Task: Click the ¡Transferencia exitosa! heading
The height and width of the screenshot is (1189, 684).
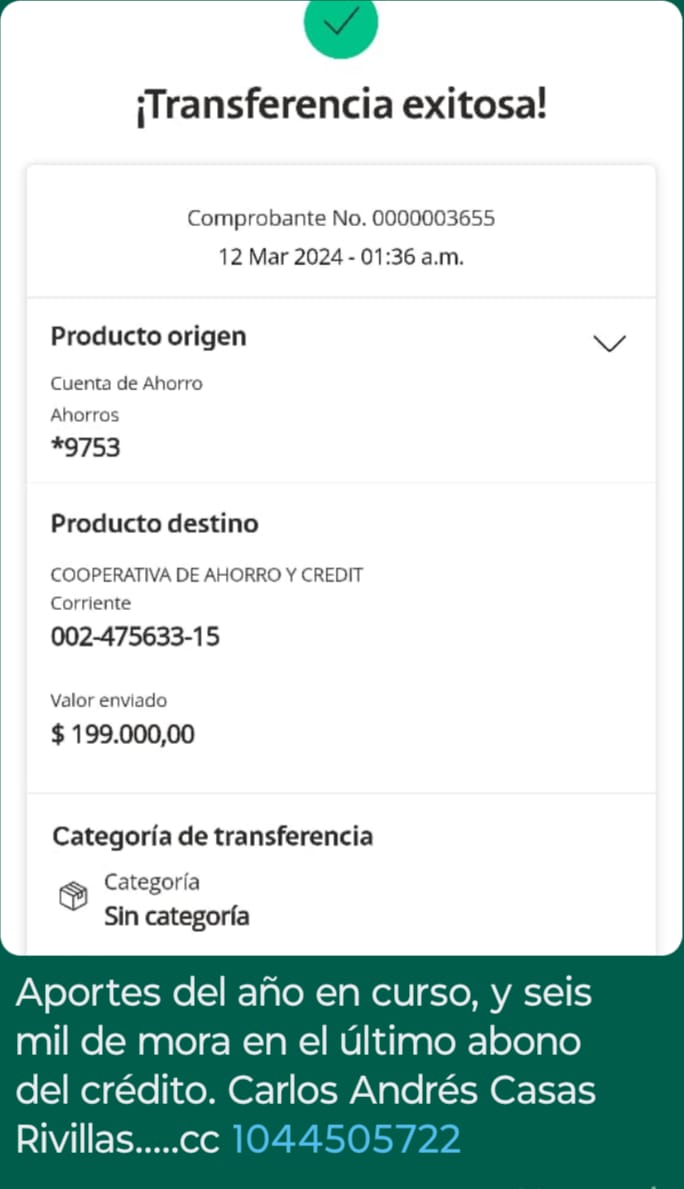Action: tap(341, 106)
